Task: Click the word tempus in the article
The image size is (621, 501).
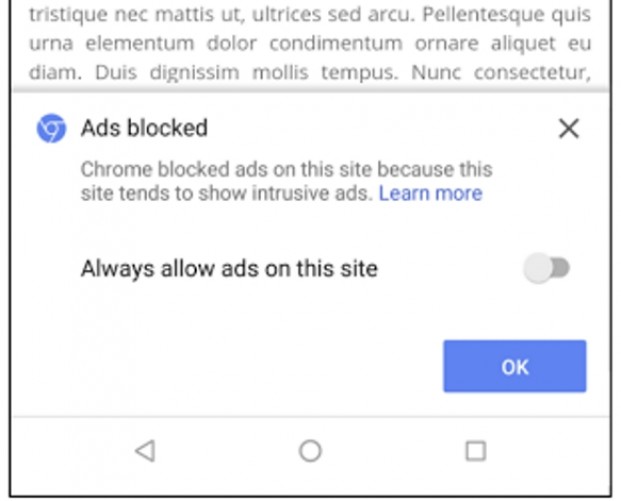Action: point(360,73)
